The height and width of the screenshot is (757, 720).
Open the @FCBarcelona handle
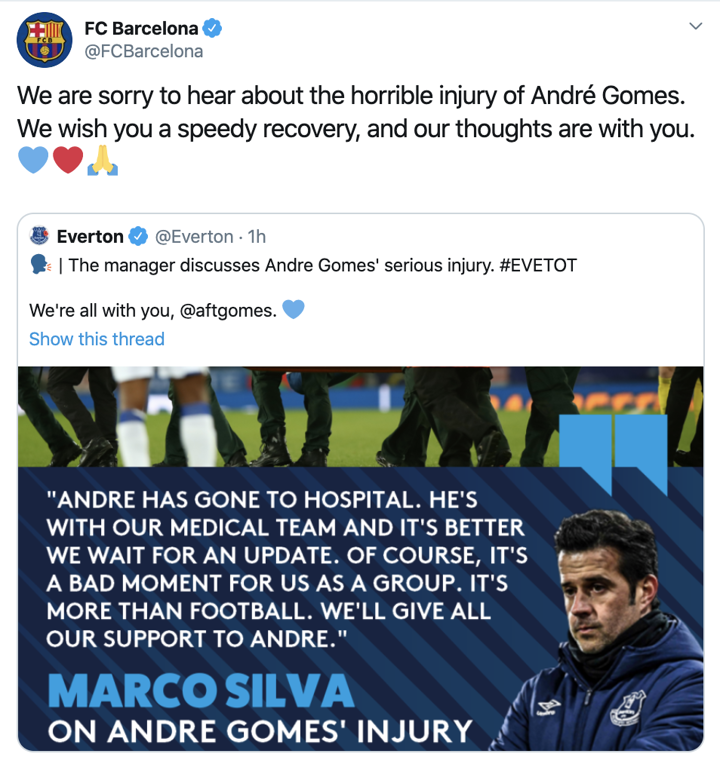[144, 52]
